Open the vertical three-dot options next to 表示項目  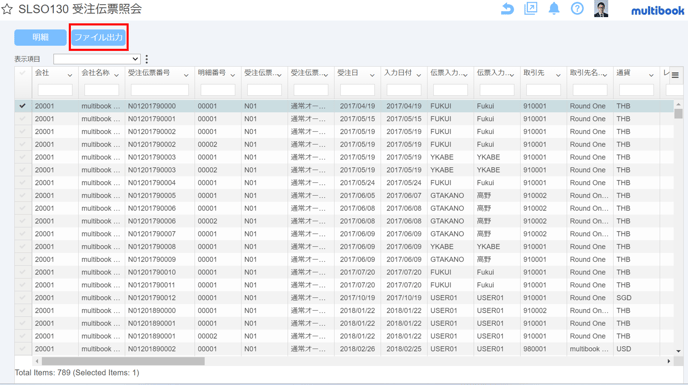pos(147,59)
